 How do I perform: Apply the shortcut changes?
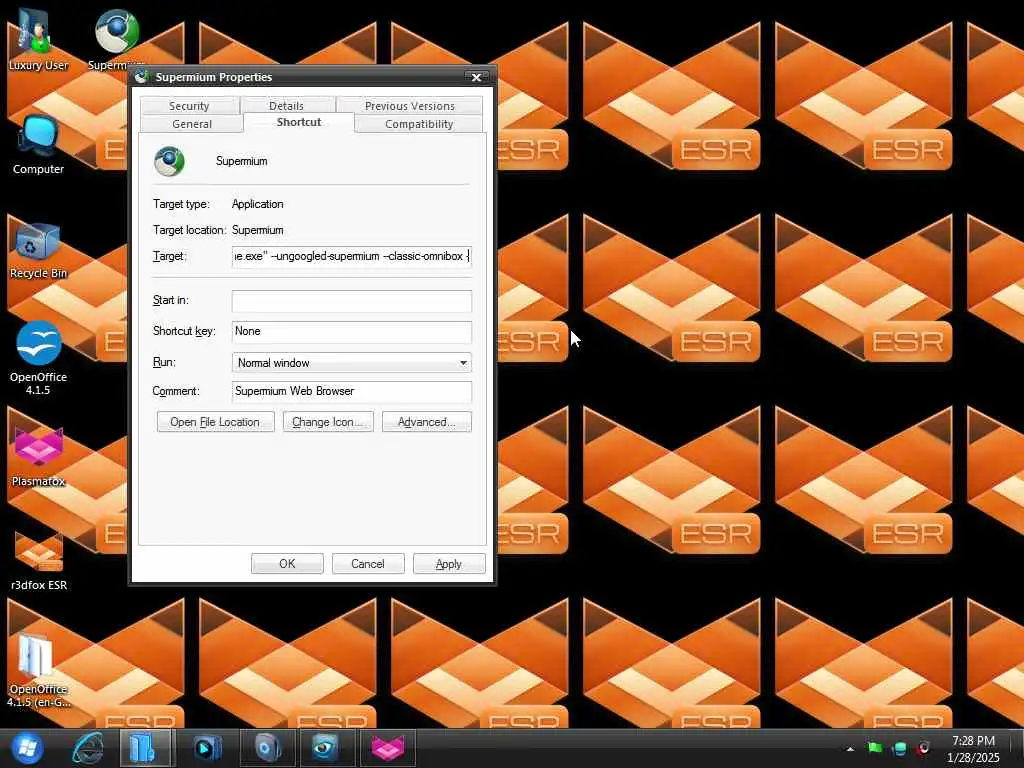(449, 564)
